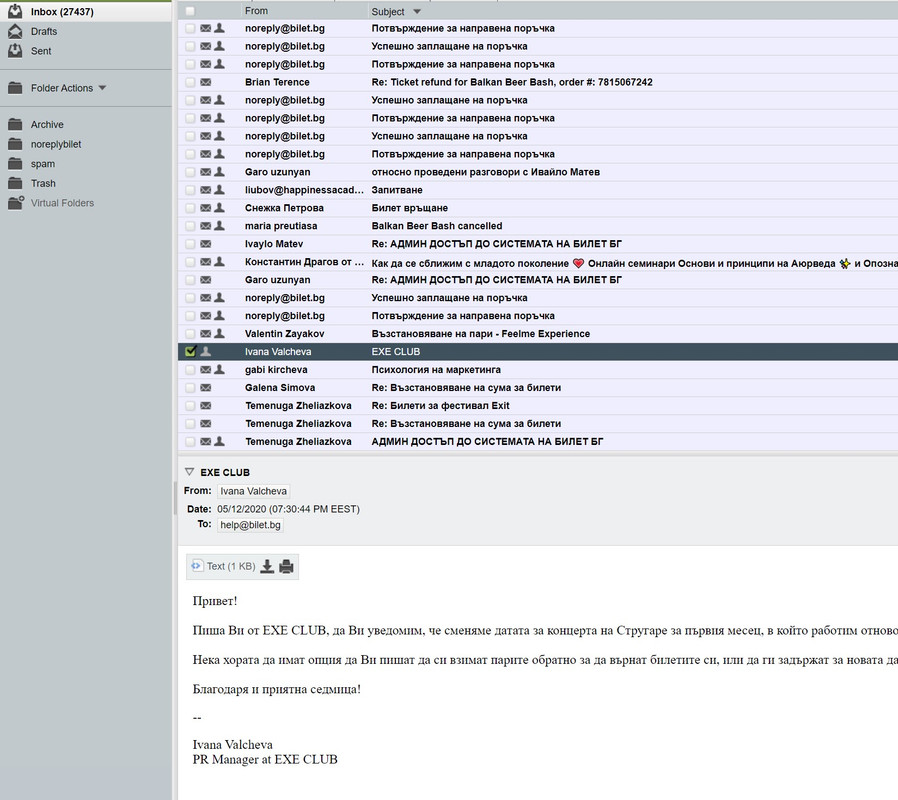898x800 pixels.
Task: Click person icon on liubov@happinessacad row
Action: tap(219, 190)
